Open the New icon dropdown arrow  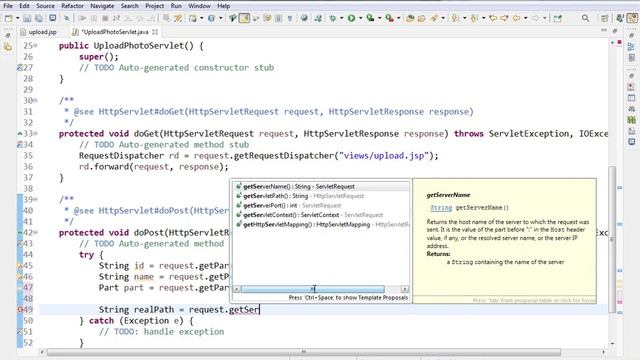[x=17, y=18]
